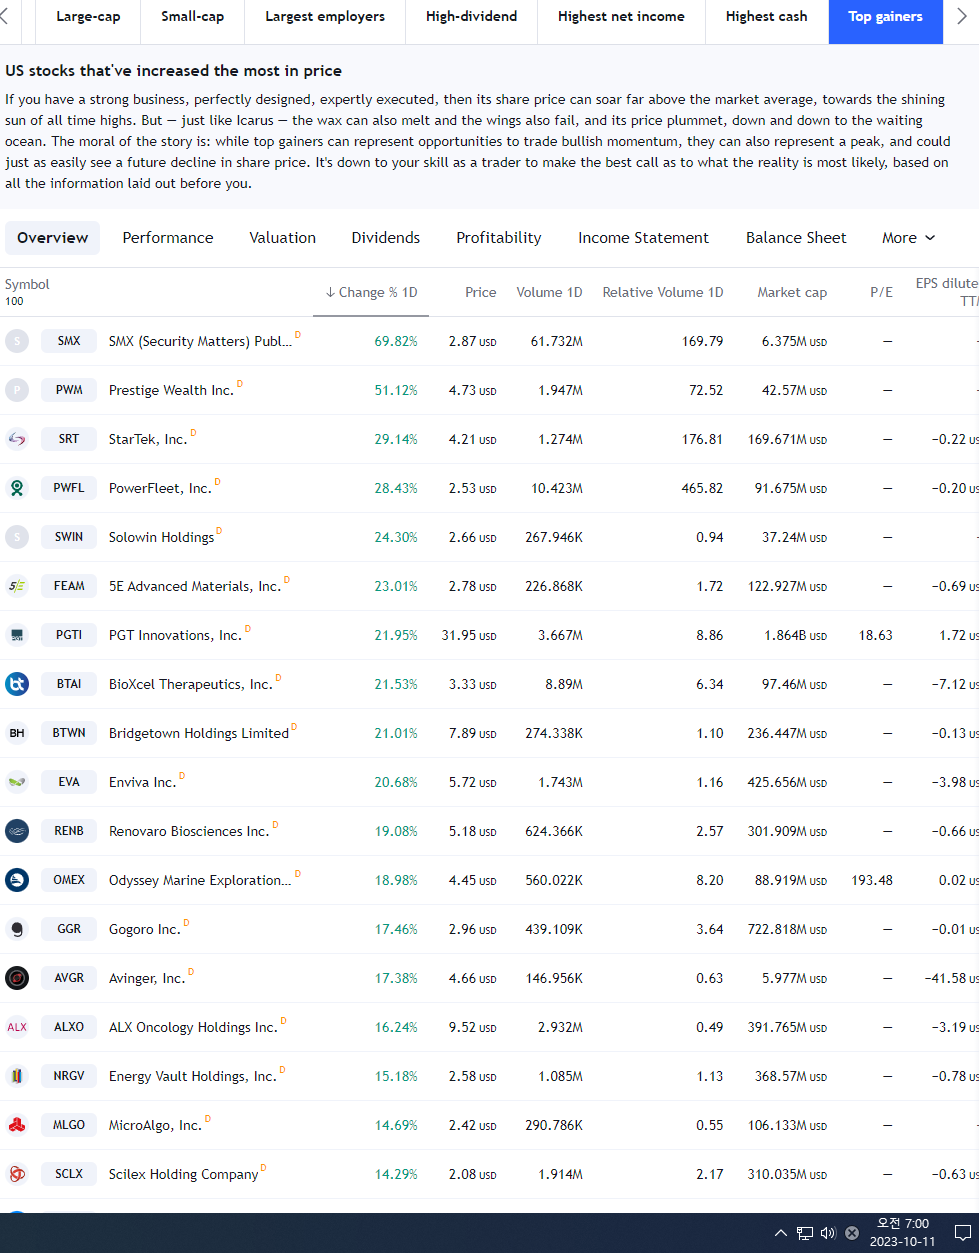Click the Gogoro GGR logo icon
The width and height of the screenshot is (979, 1253).
tap(17, 929)
